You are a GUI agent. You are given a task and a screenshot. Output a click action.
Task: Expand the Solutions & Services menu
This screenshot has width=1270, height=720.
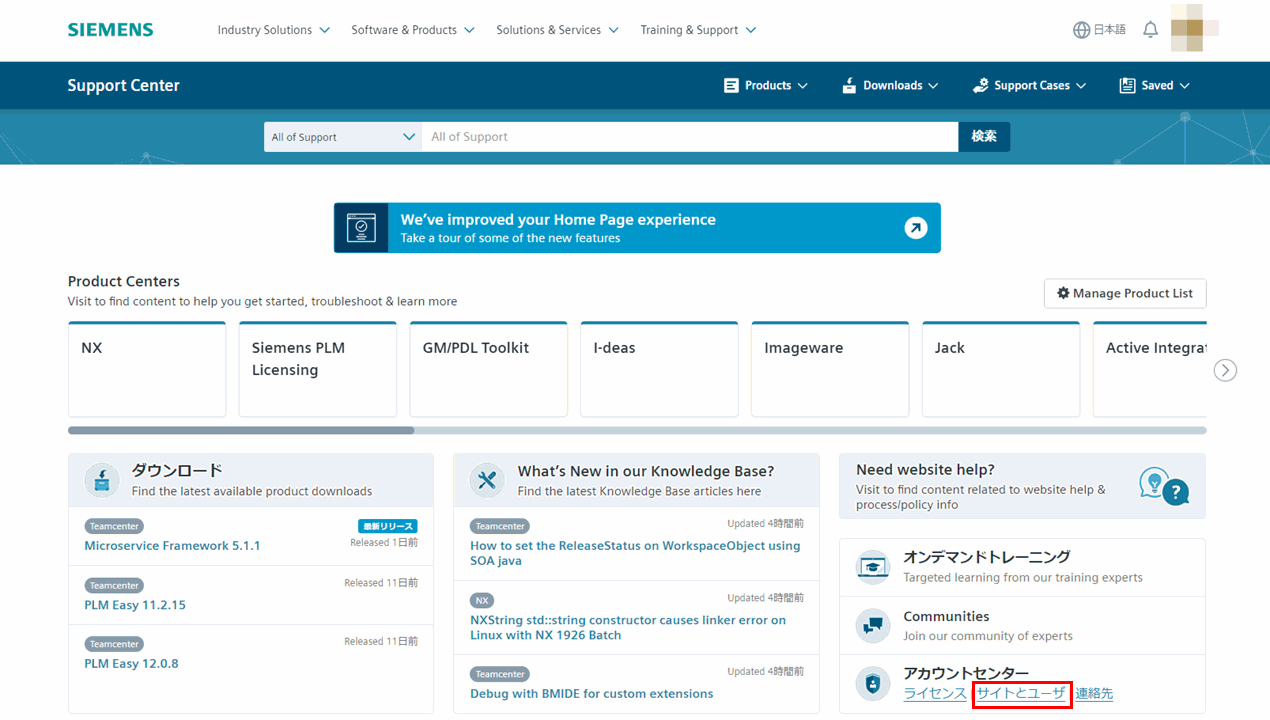(x=558, y=30)
